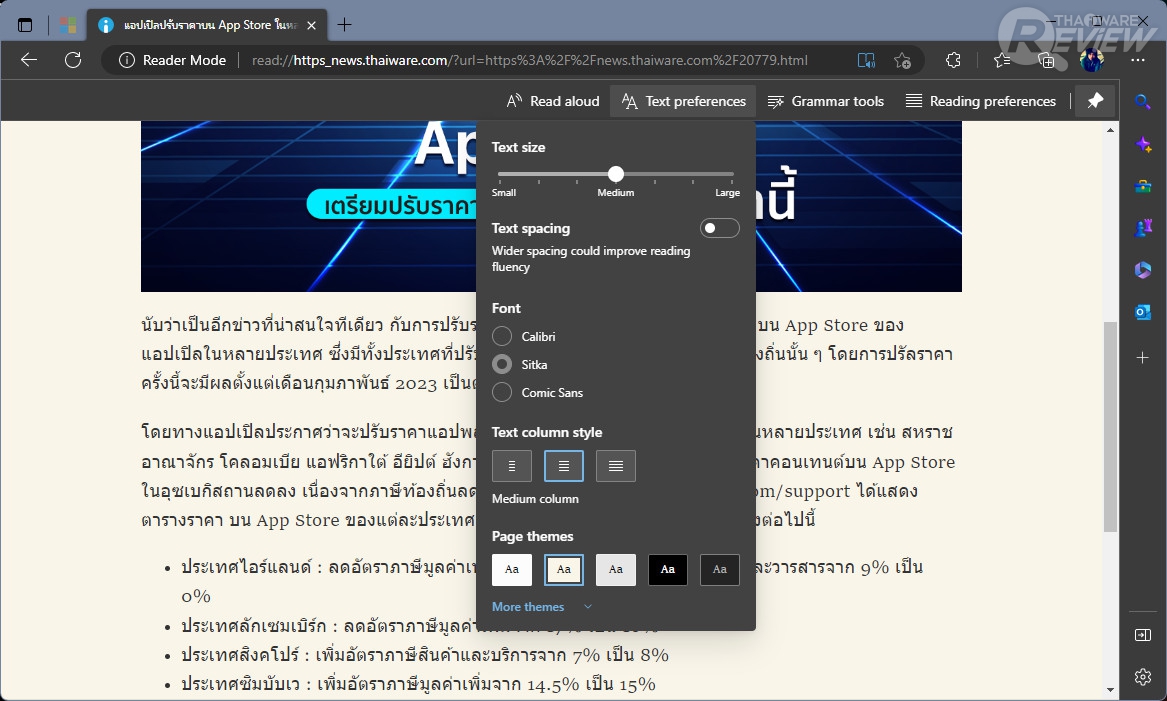This screenshot has height=701, width=1167.
Task: Click the address bar URL field
Action: point(529,60)
